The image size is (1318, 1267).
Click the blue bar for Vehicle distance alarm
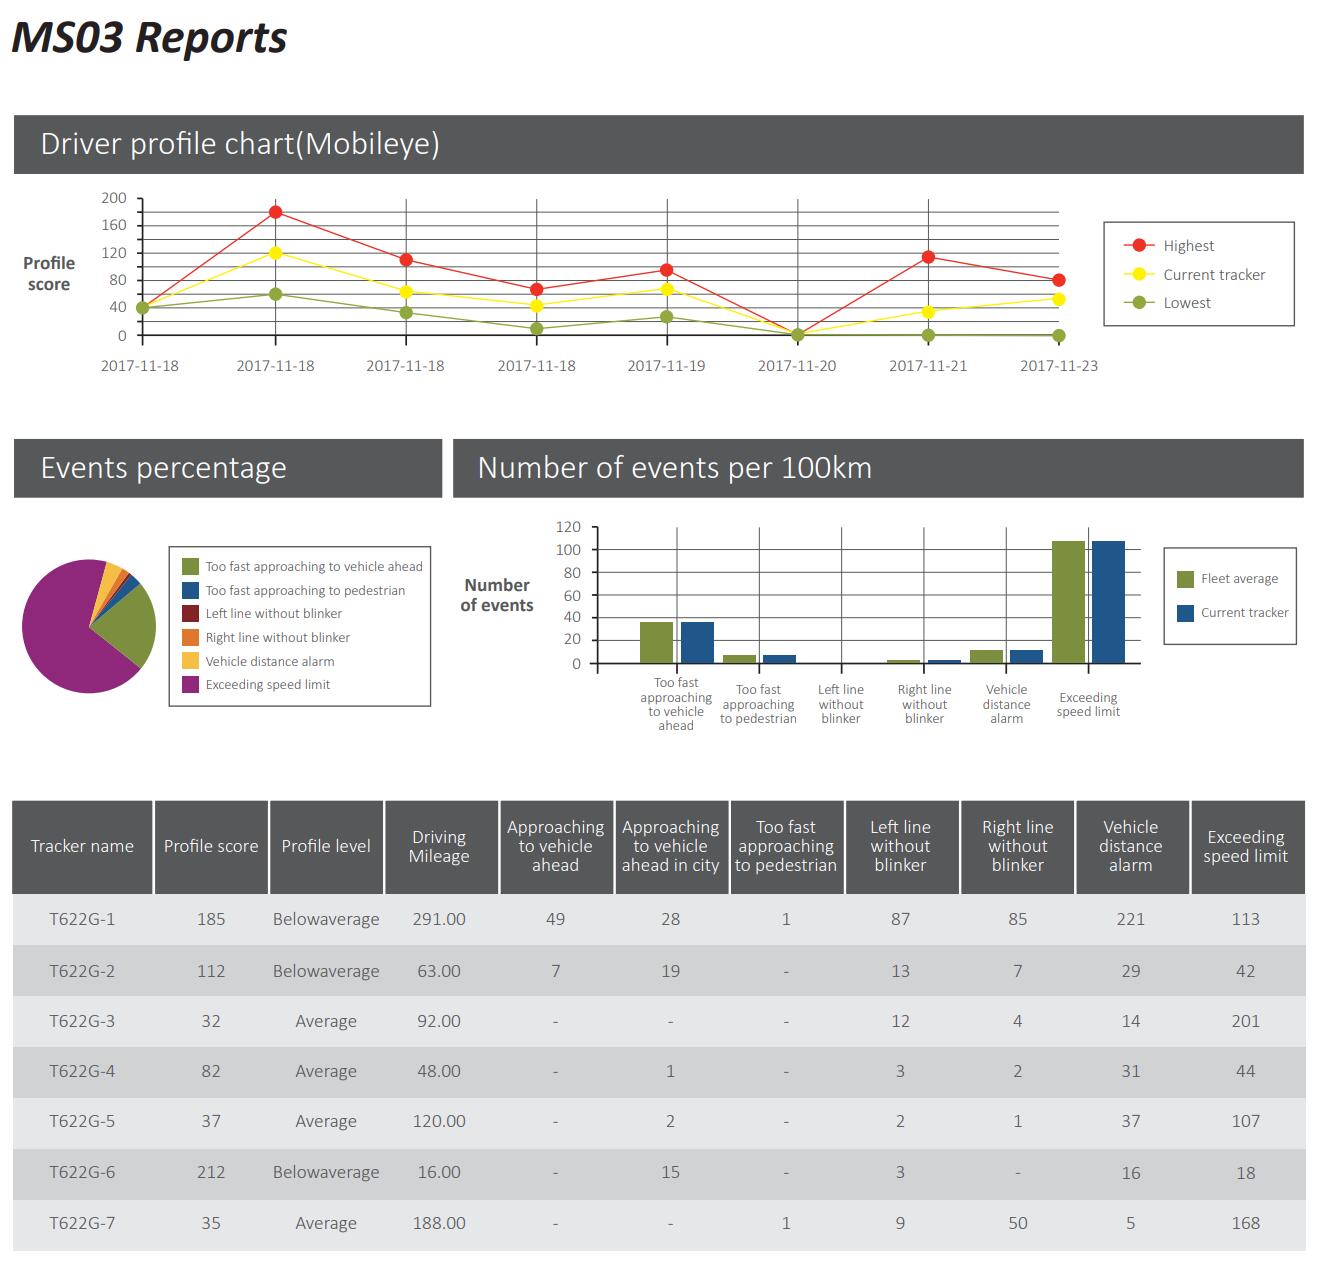point(1026,656)
